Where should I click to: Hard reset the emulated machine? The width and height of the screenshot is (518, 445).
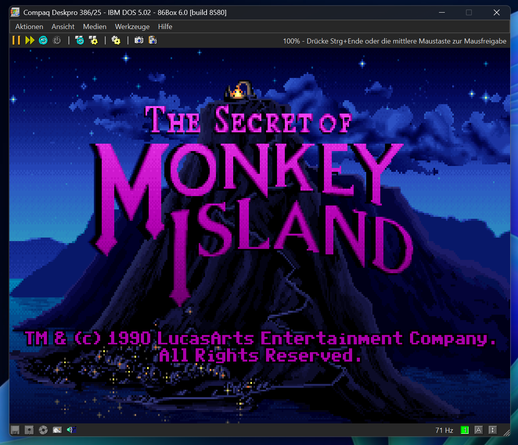(x=43, y=40)
